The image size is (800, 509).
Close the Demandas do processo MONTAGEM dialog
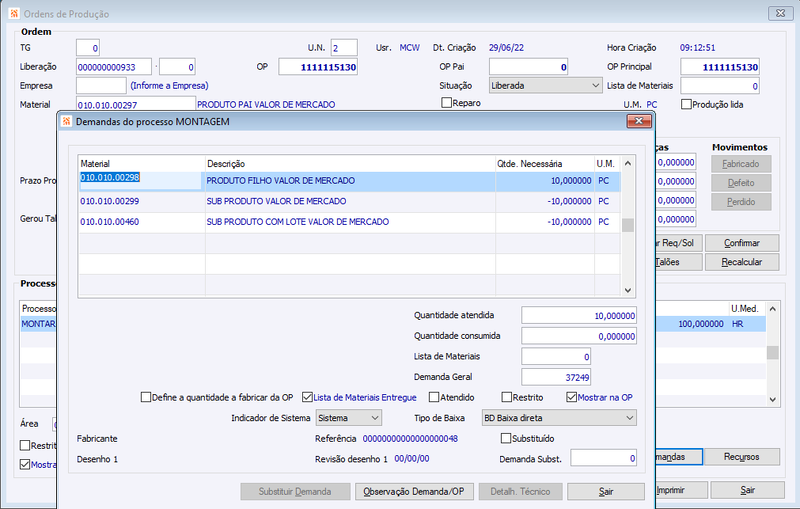coord(639,121)
